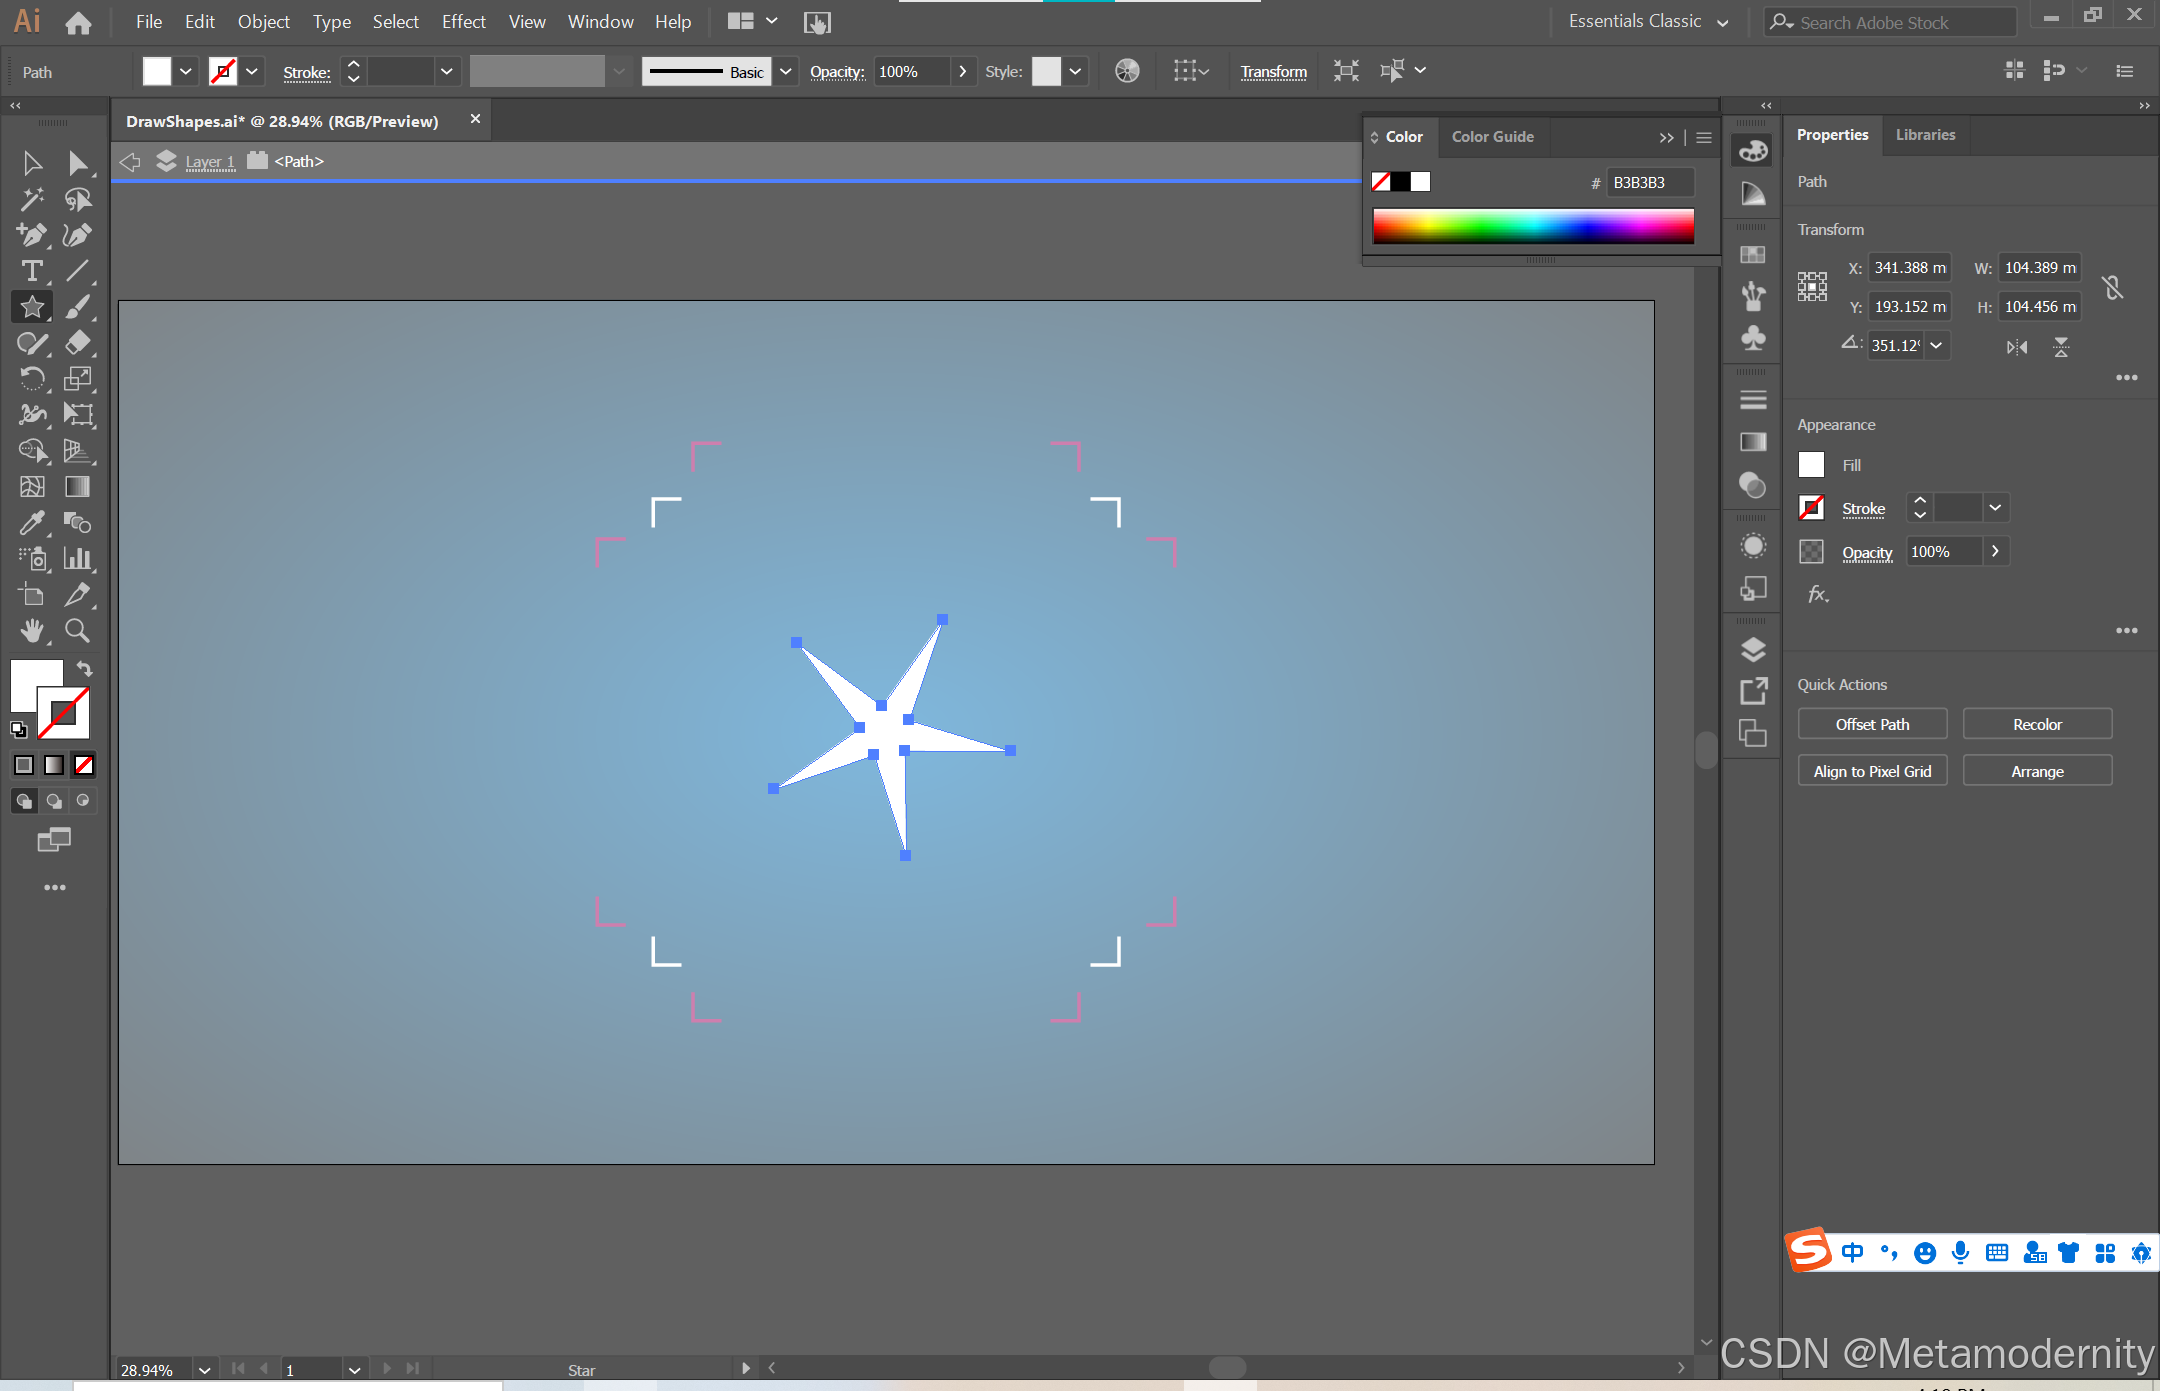Click the Recolor Artwork wheel icon

coord(1127,71)
